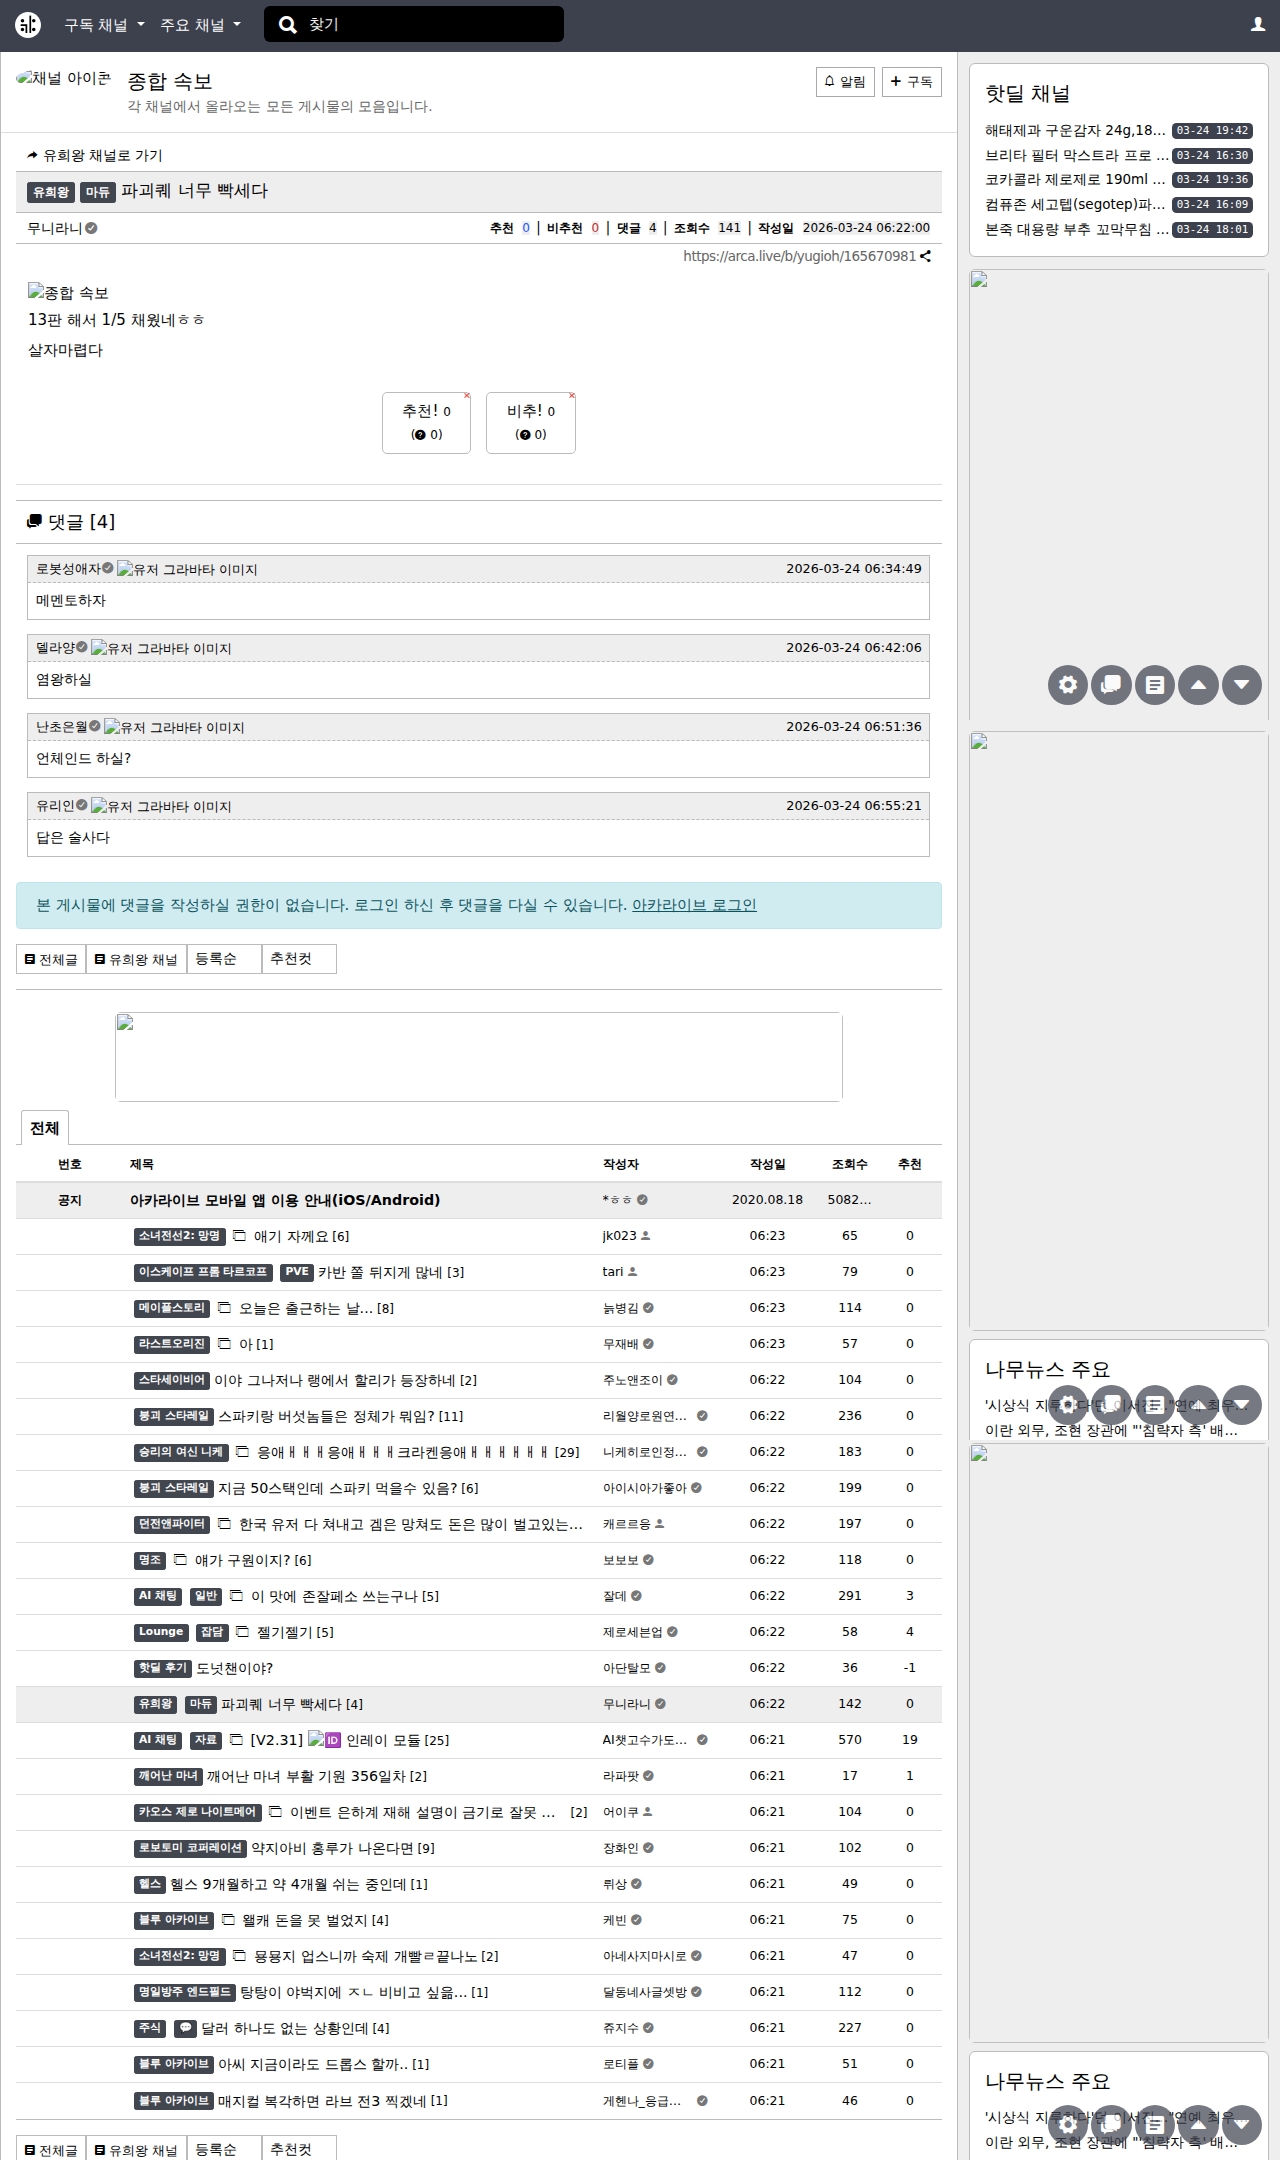Screen dimensions: 1280x2160
Task: Click the 아카라이브 로그인 link
Action: coord(694,905)
